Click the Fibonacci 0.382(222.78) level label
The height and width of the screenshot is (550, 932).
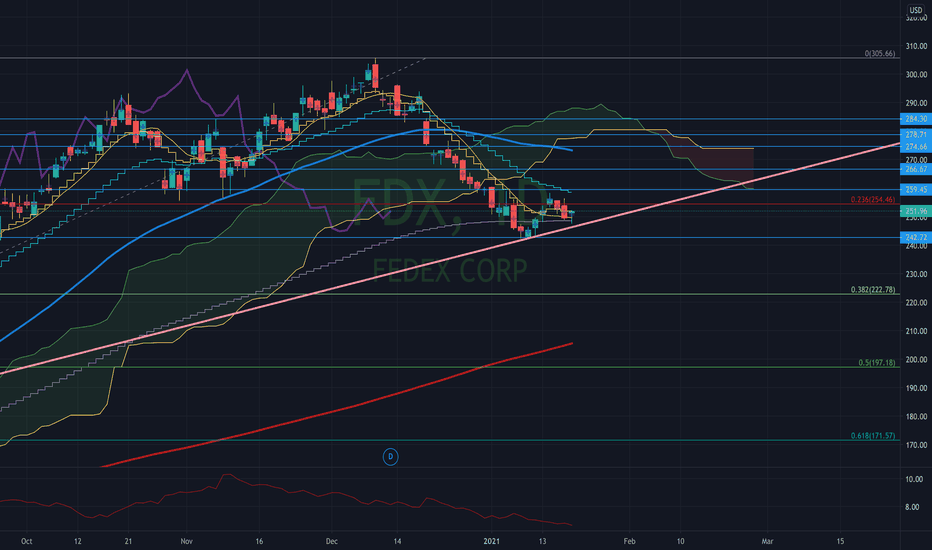coord(873,290)
